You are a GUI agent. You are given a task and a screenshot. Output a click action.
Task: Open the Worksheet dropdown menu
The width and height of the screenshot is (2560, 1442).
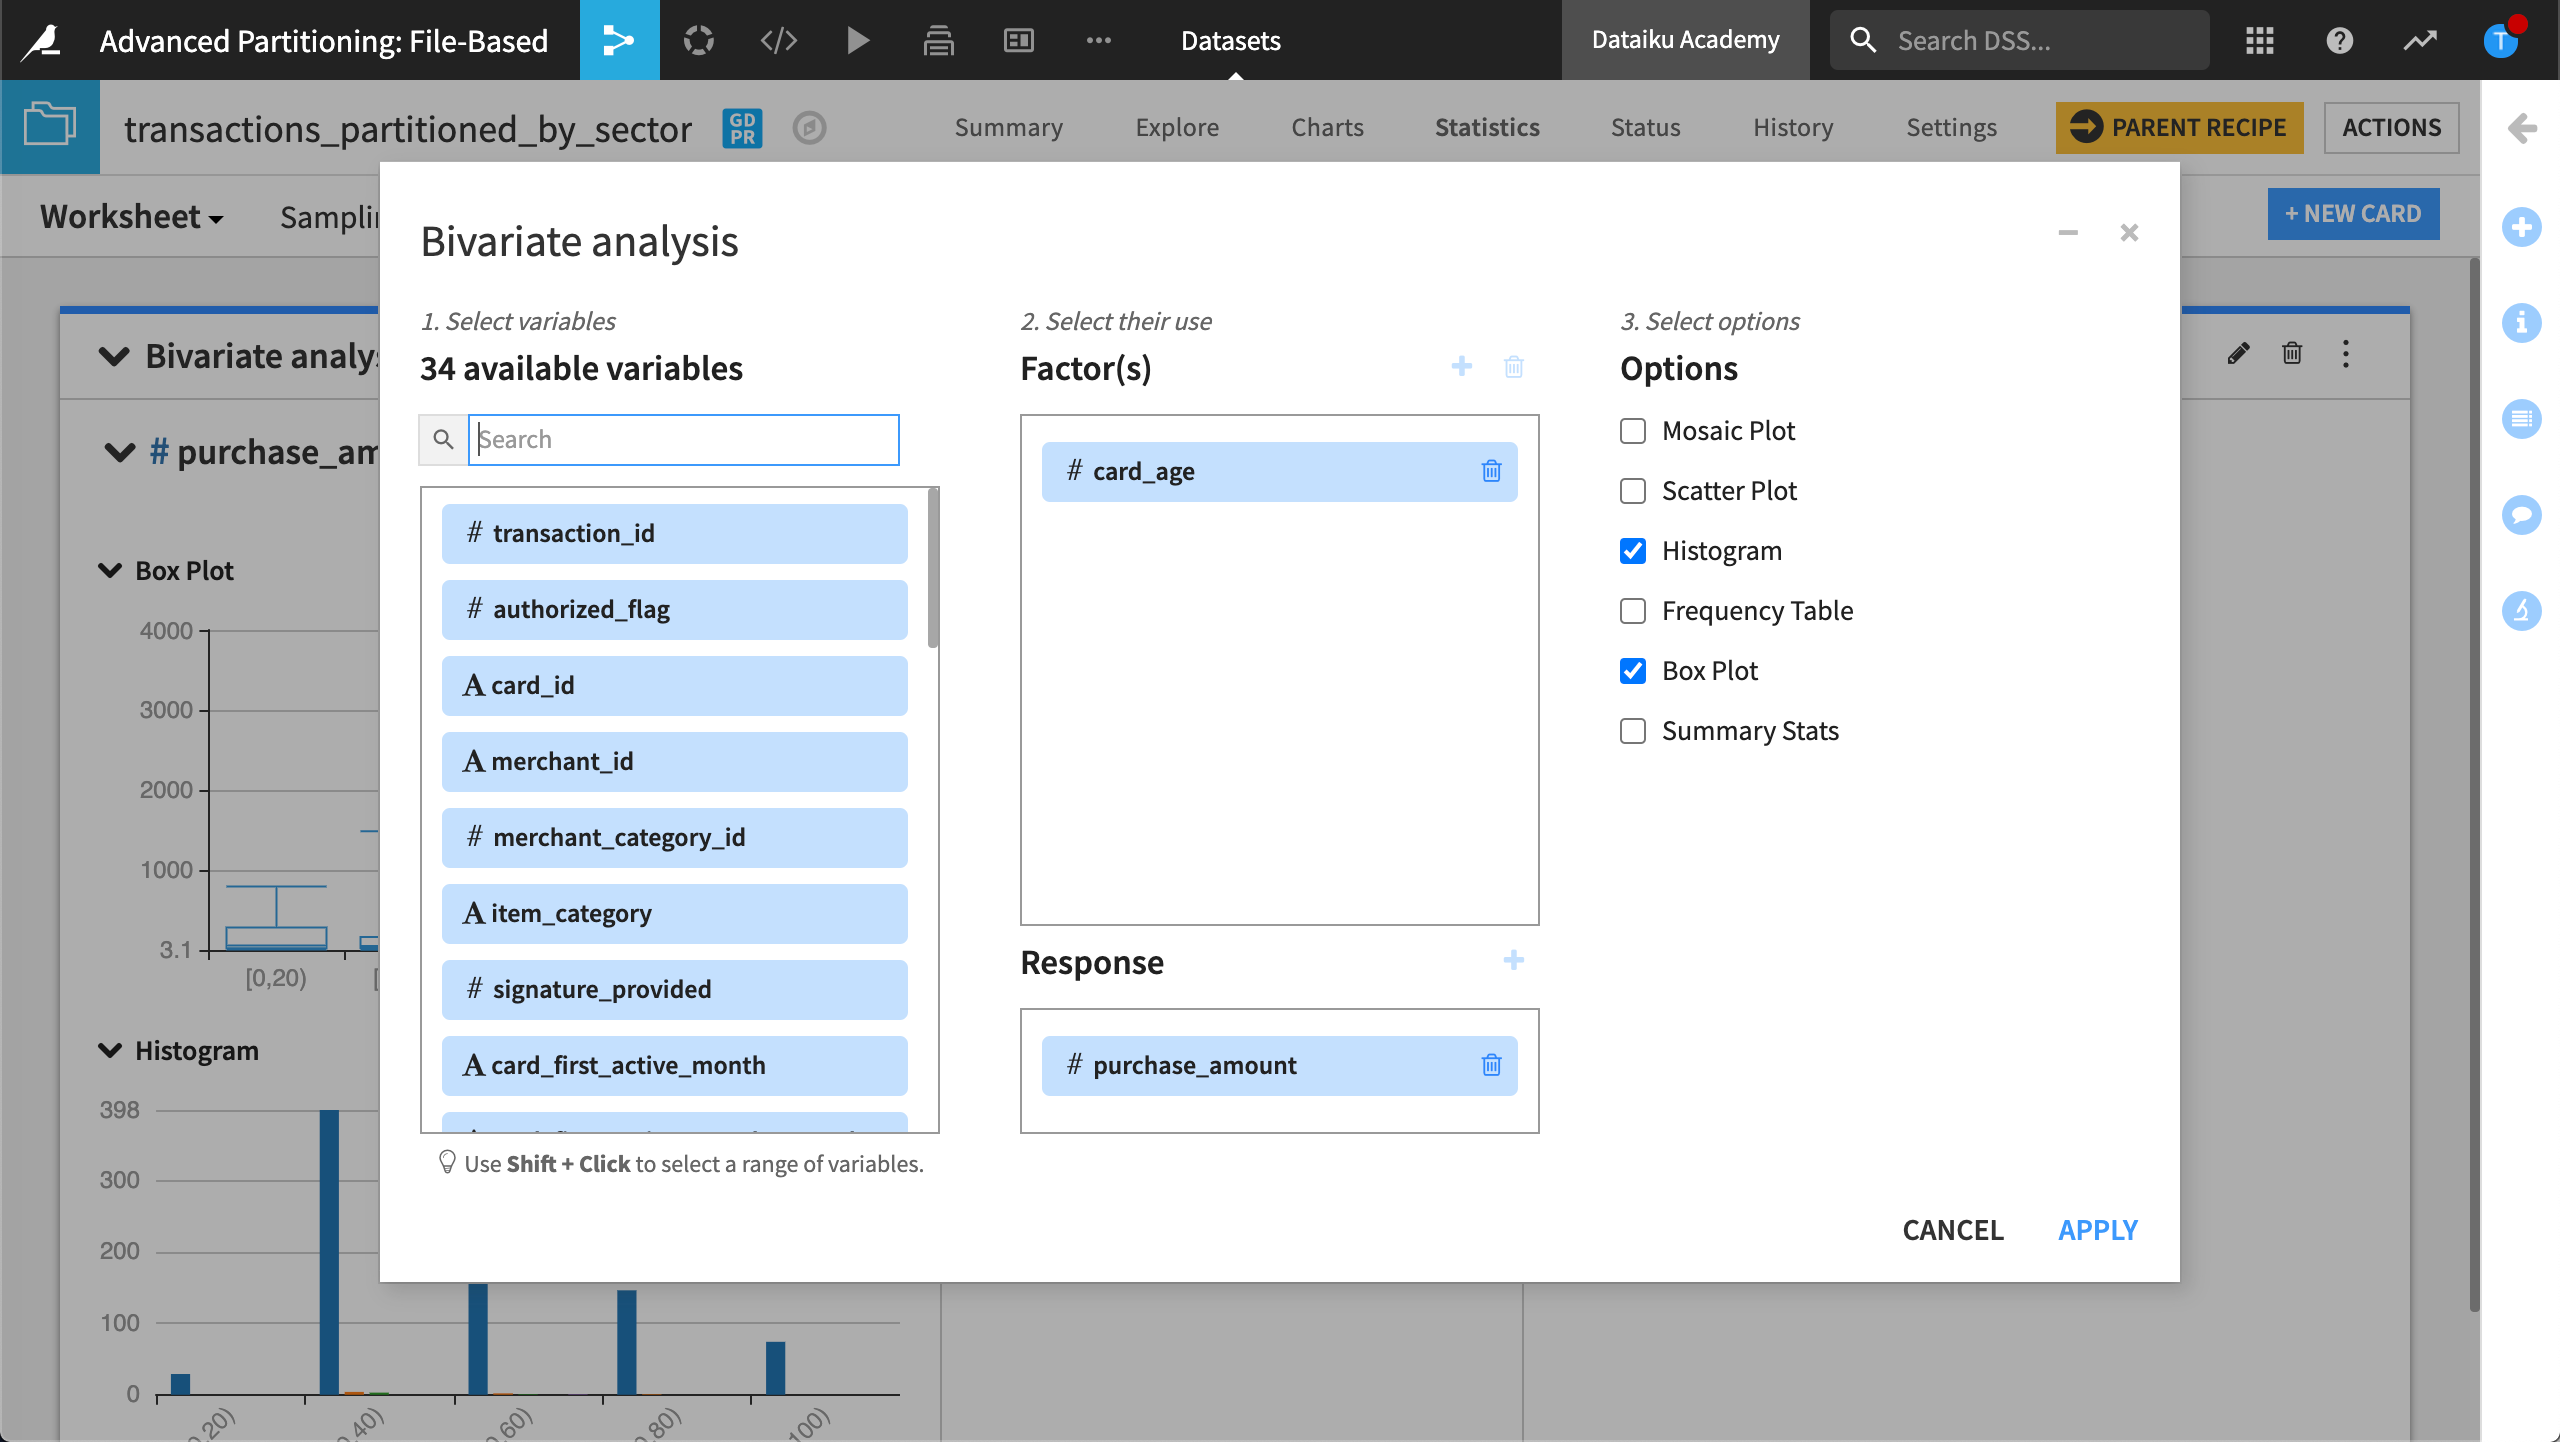tap(131, 217)
